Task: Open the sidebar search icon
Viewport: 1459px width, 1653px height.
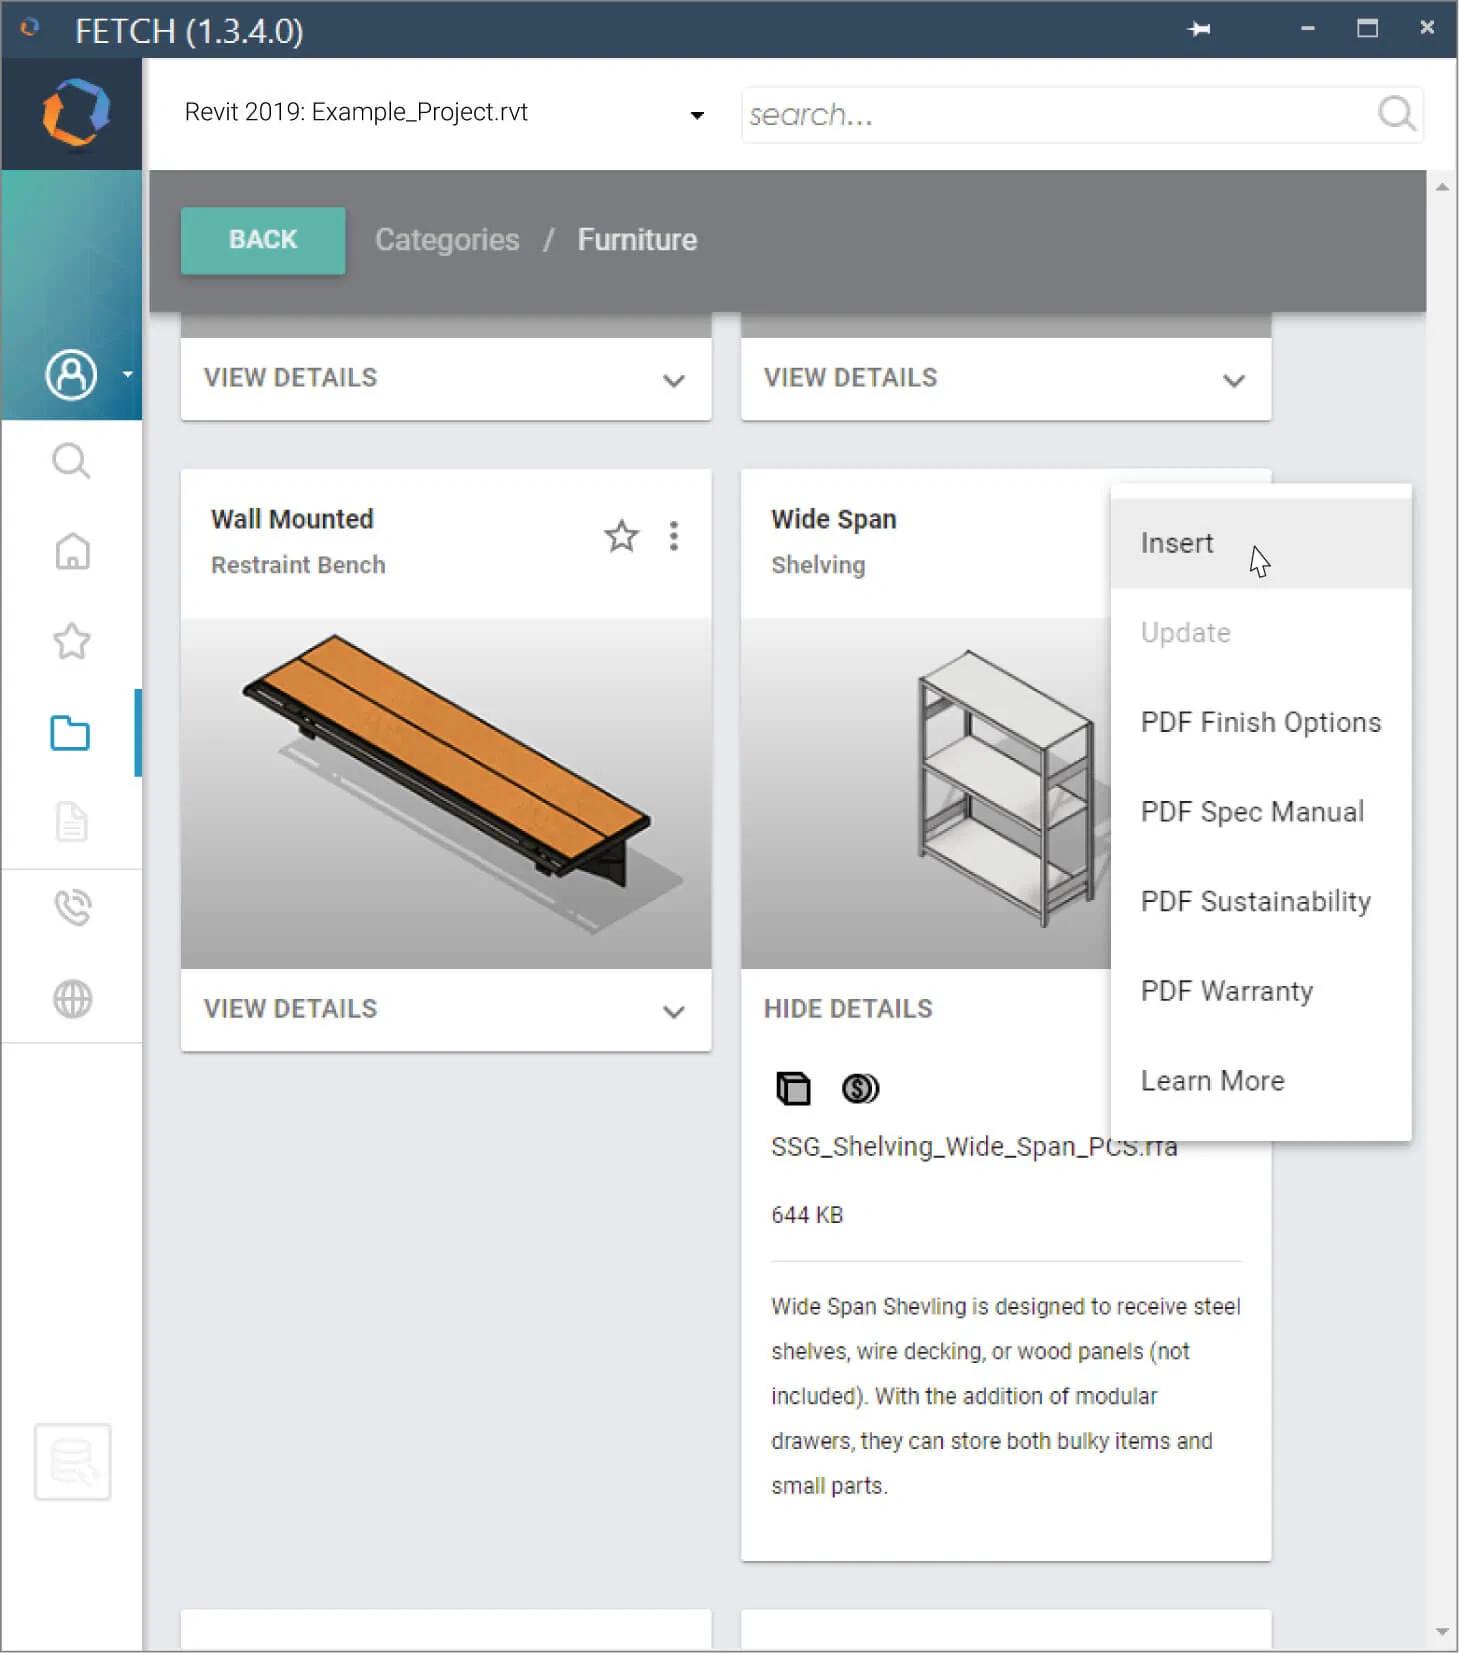Action: tap(71, 461)
